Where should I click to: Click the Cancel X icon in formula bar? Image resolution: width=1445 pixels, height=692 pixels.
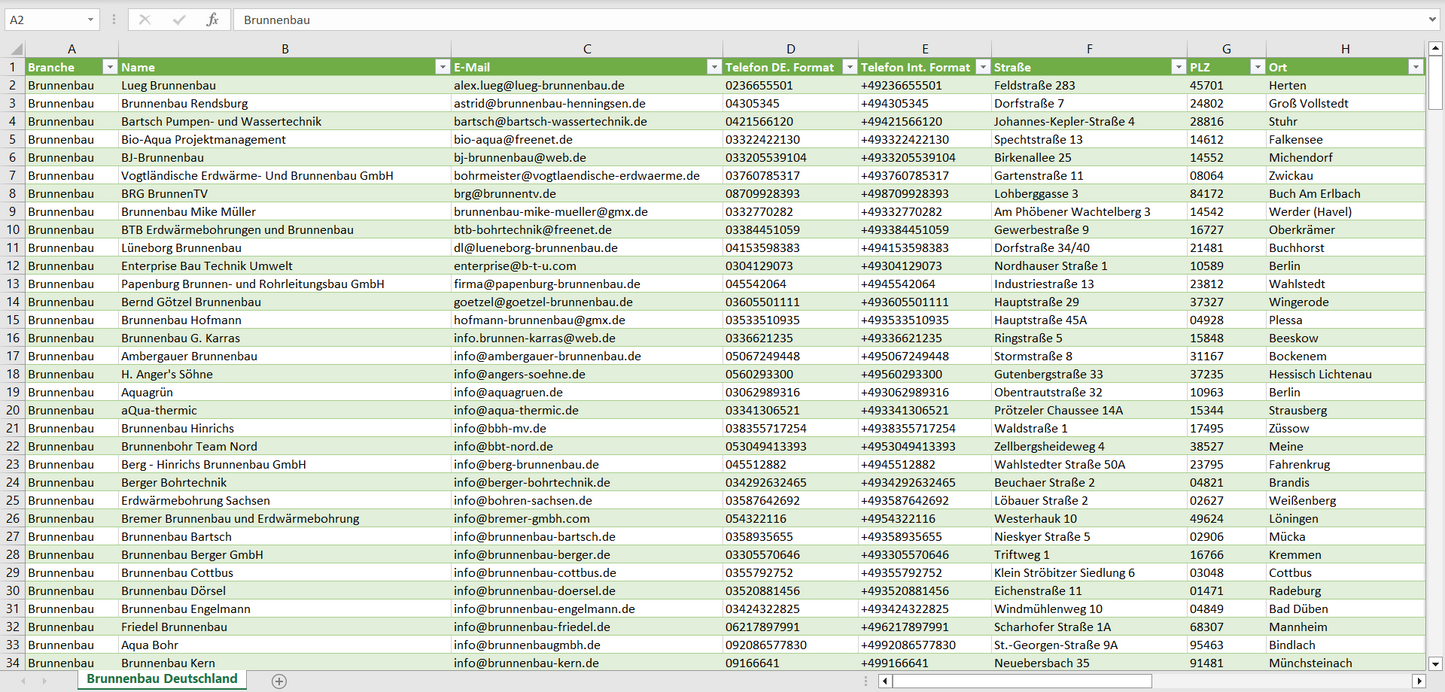coord(145,20)
